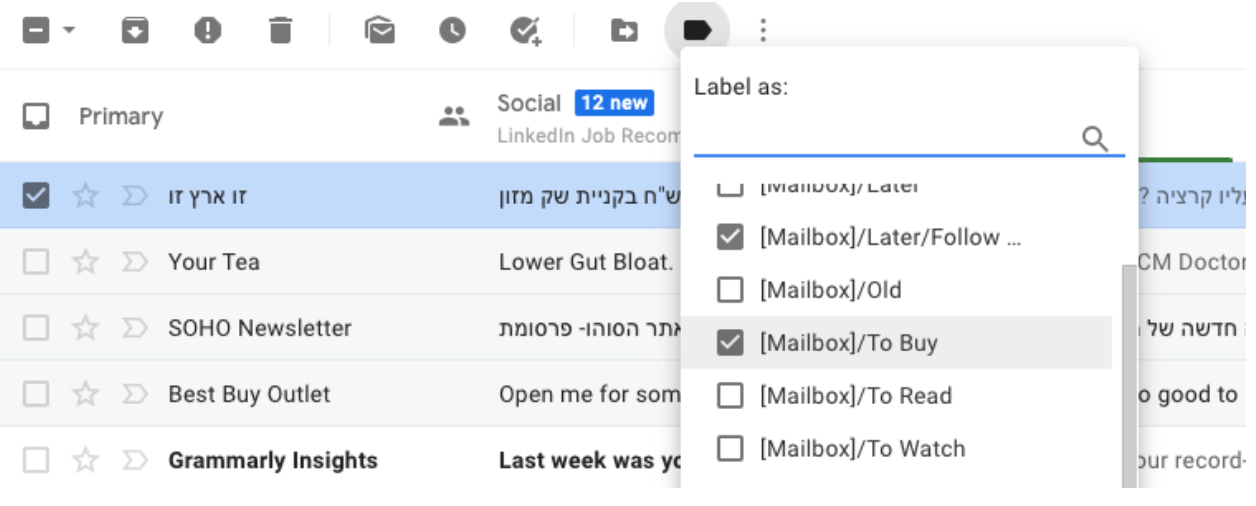The height and width of the screenshot is (506, 1256).
Task: Click Add to Tasks icon
Action: pyautogui.click(x=525, y=32)
